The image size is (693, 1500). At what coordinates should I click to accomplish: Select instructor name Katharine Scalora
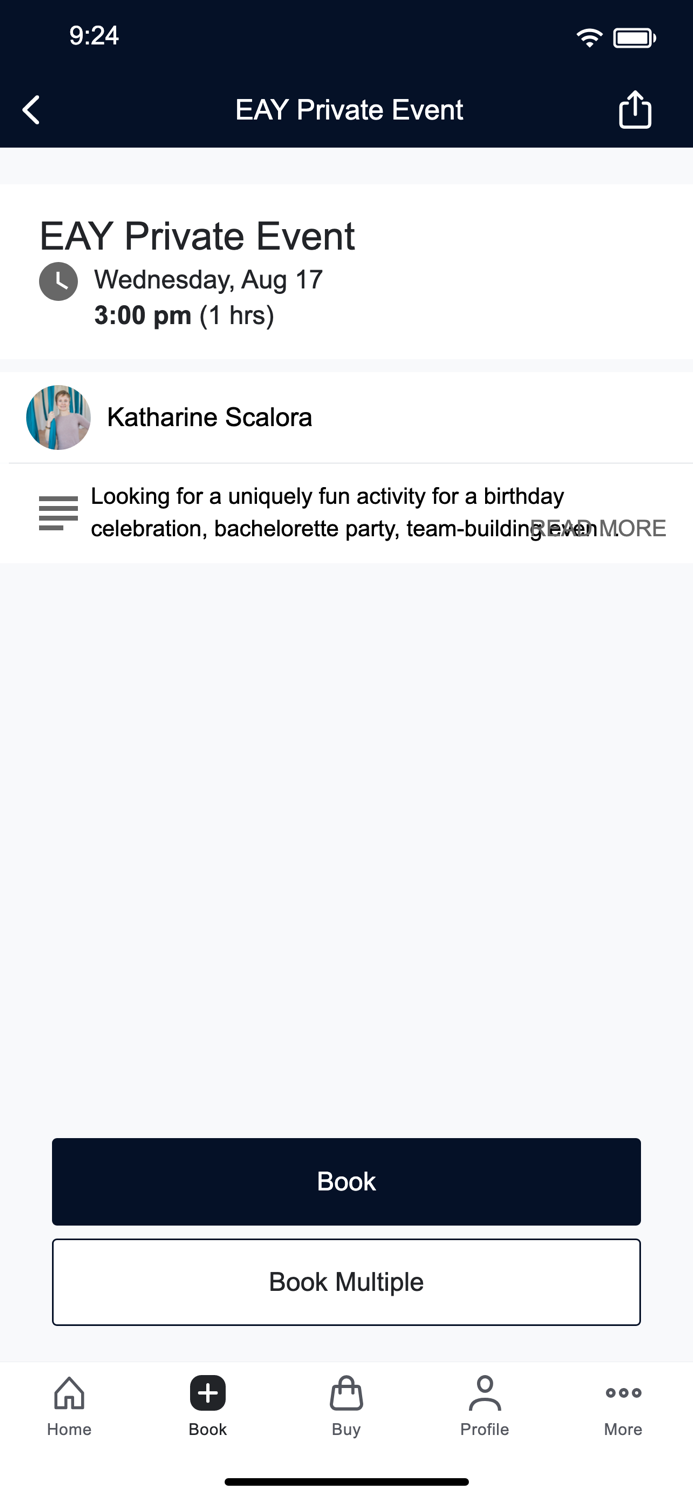209,417
